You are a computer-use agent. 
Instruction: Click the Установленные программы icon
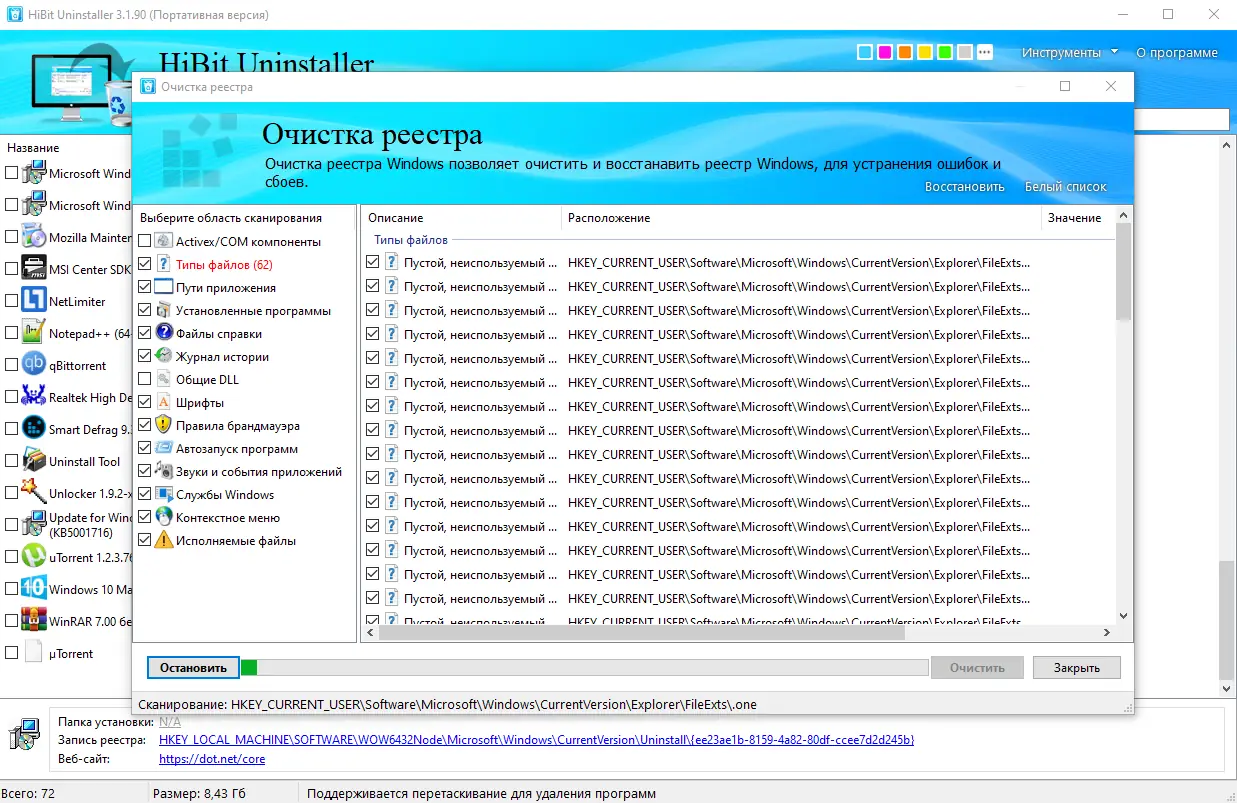(x=164, y=311)
